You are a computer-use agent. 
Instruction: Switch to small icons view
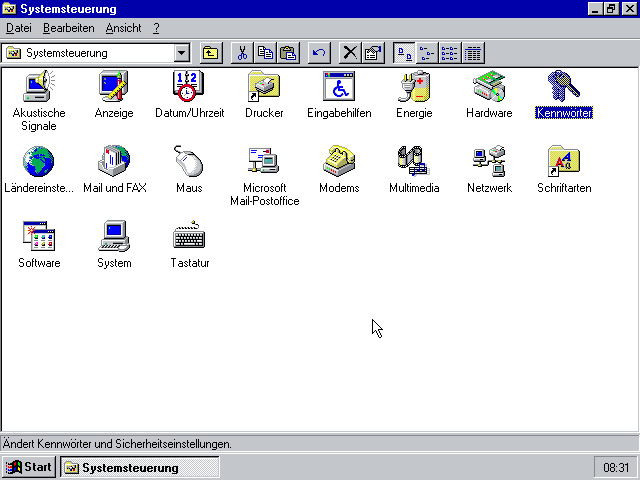click(x=427, y=53)
